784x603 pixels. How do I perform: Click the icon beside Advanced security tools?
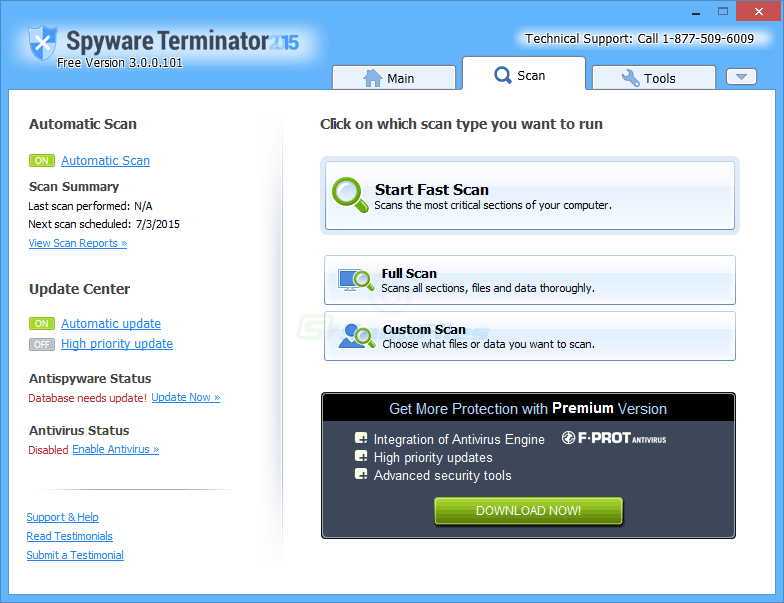point(361,474)
